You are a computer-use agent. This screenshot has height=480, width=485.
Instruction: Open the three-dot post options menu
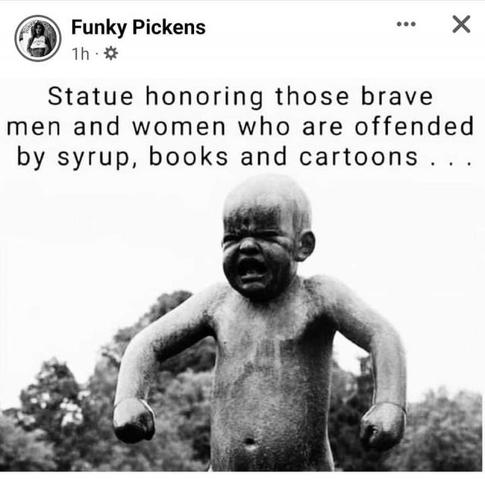(x=406, y=24)
